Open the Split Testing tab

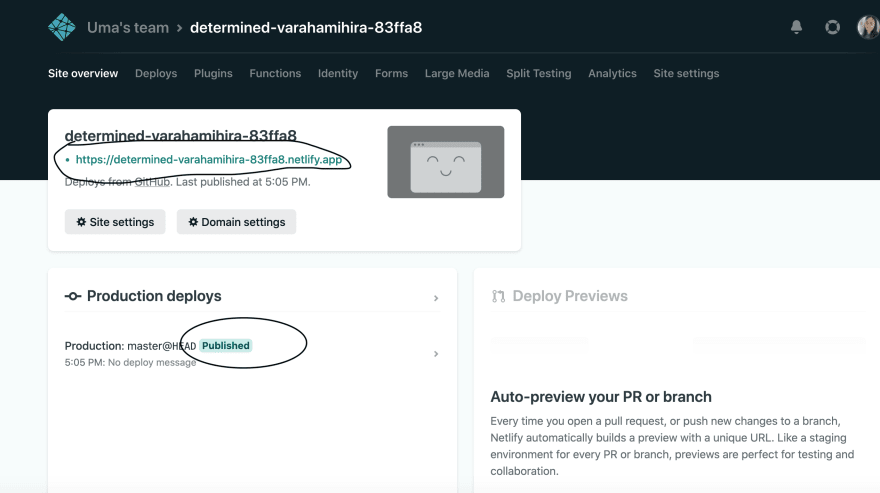539,74
